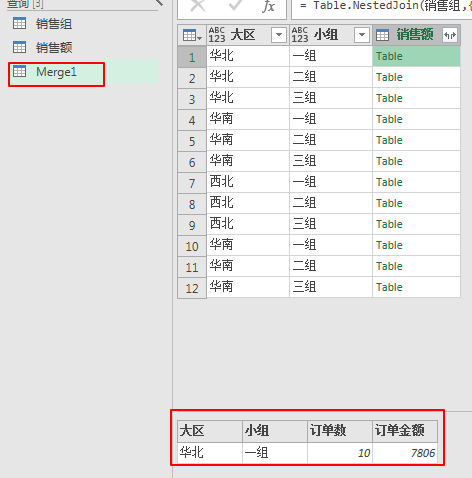Select row number 1 header
472x478 pixels.
(192, 57)
